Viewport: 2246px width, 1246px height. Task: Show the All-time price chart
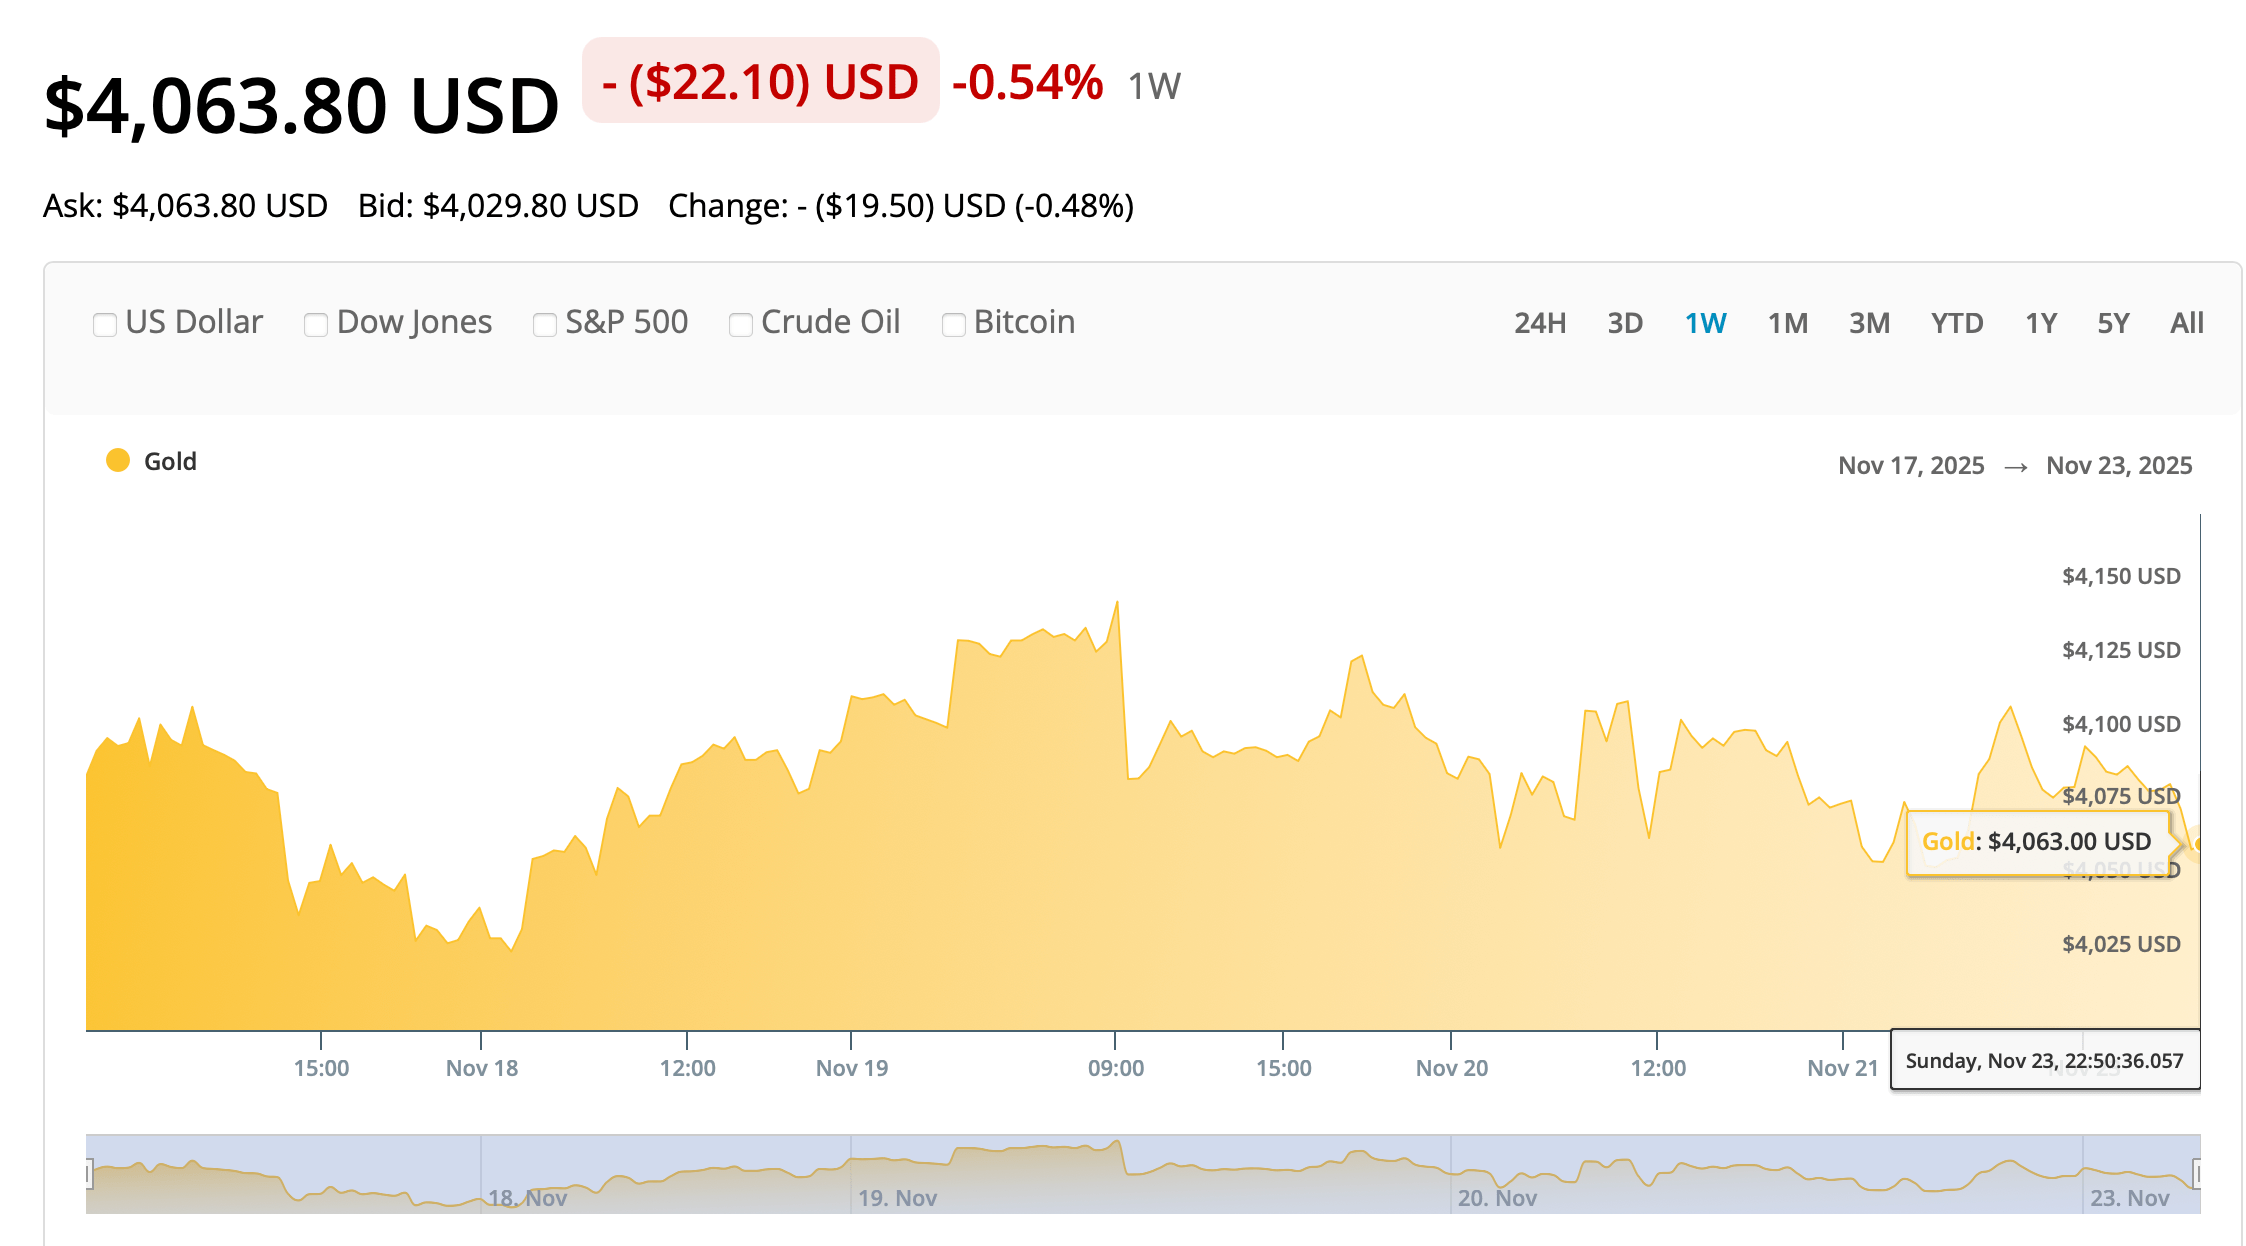pyautogui.click(x=2186, y=323)
